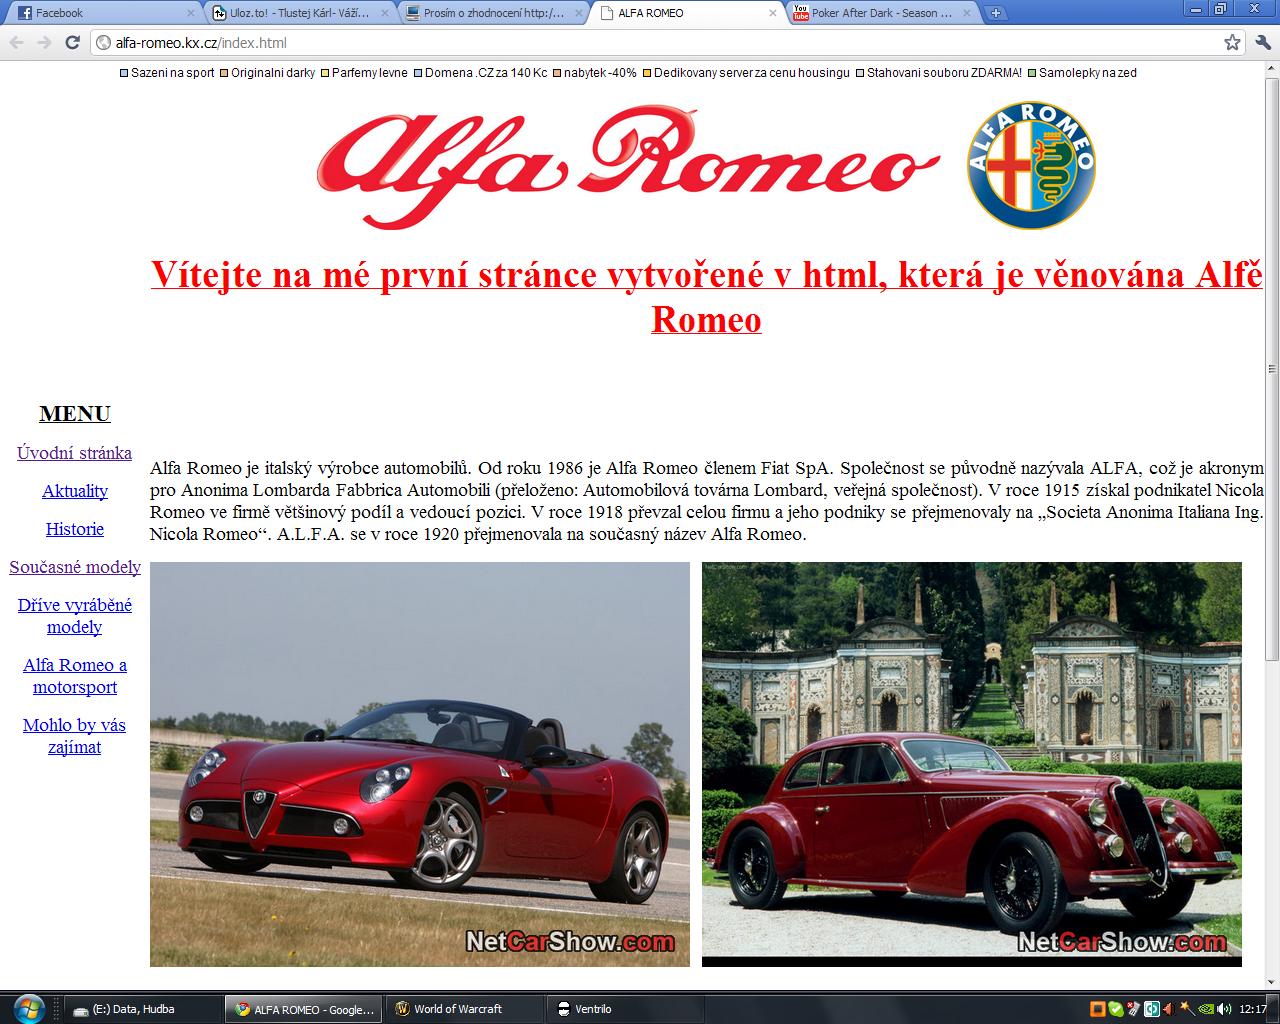Click the round Alfa Romeo badge emblem

coord(1031,165)
